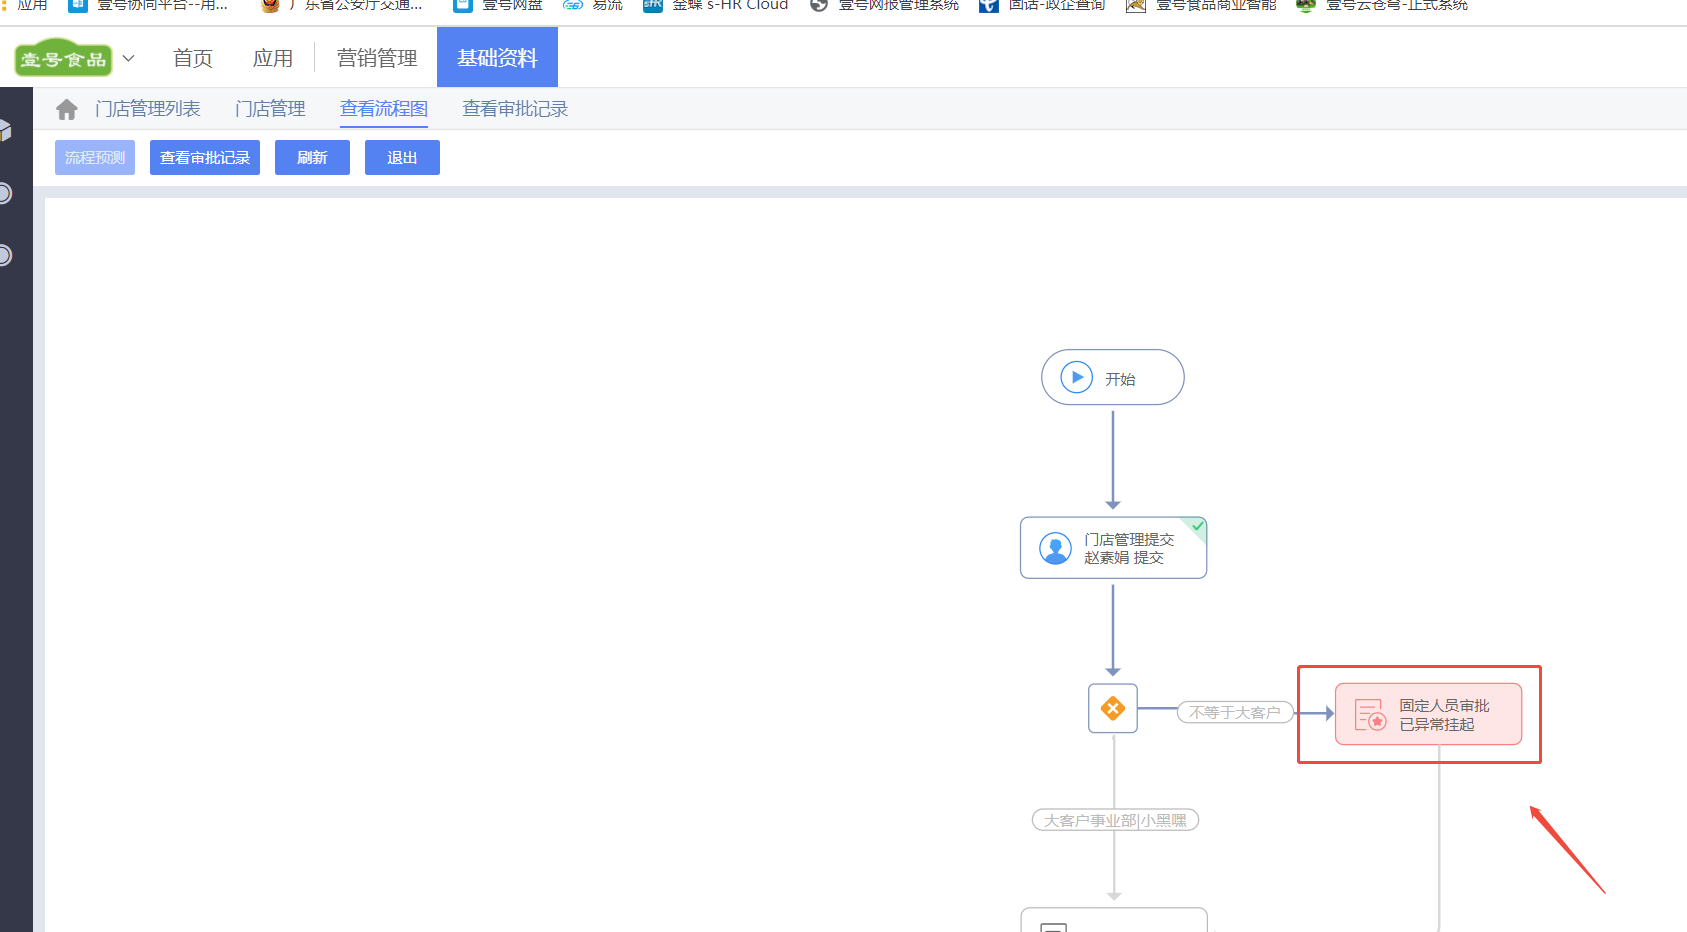Click the green checkmark on 门店管理提交 node
Screen dimensions: 1687x932
coord(1197,526)
